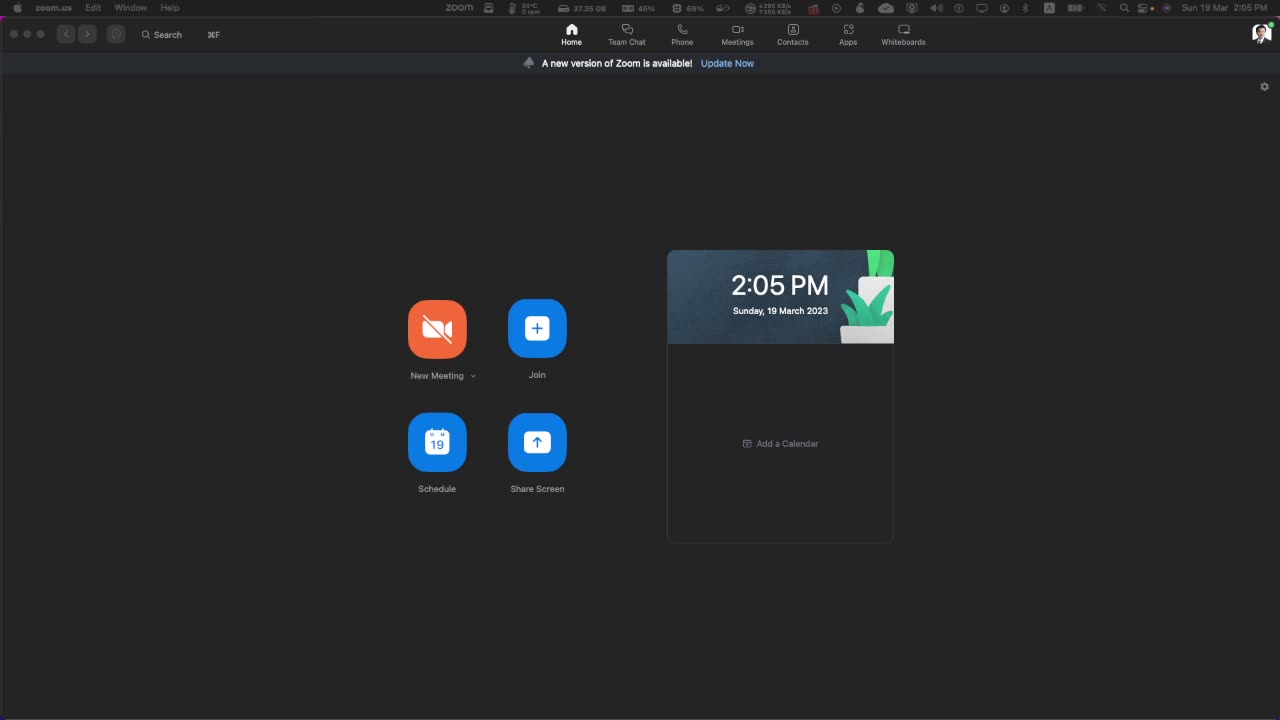Click the history clock button
This screenshot has height=720, width=1280.
click(116, 34)
